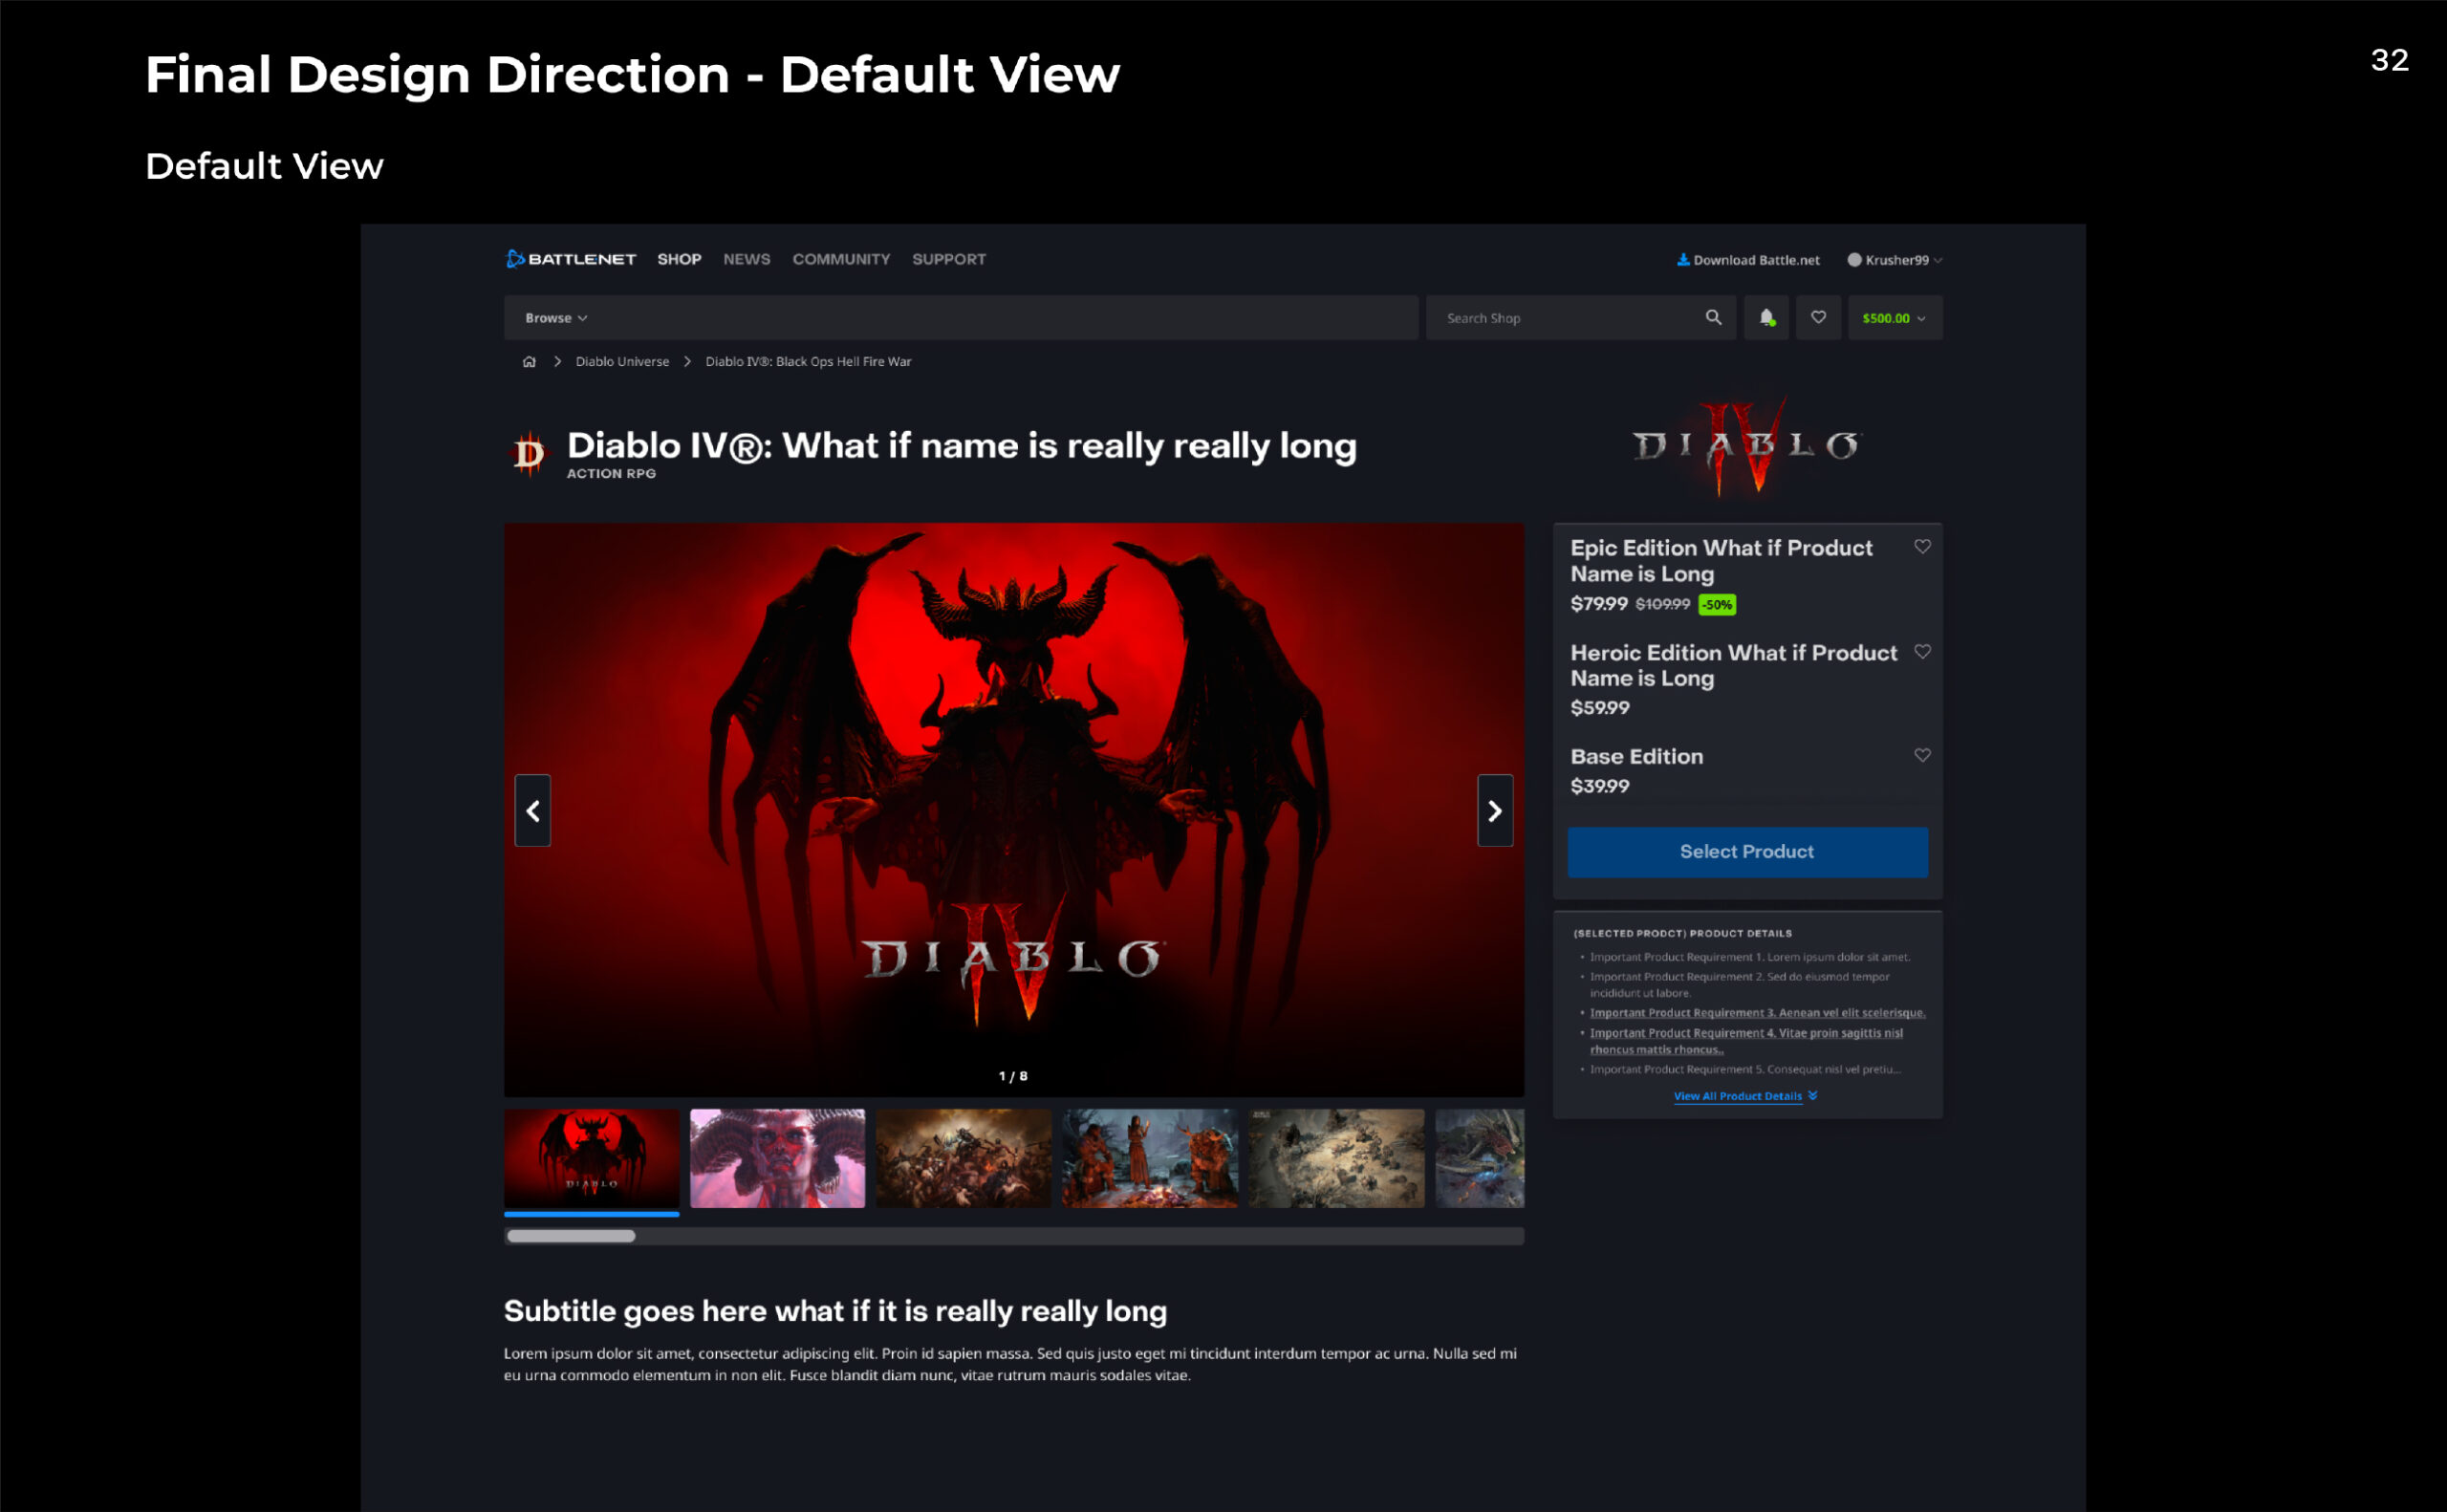Screen dimensions: 2447x1512
Task: Open the SUPPORT menu item
Action: [948, 259]
